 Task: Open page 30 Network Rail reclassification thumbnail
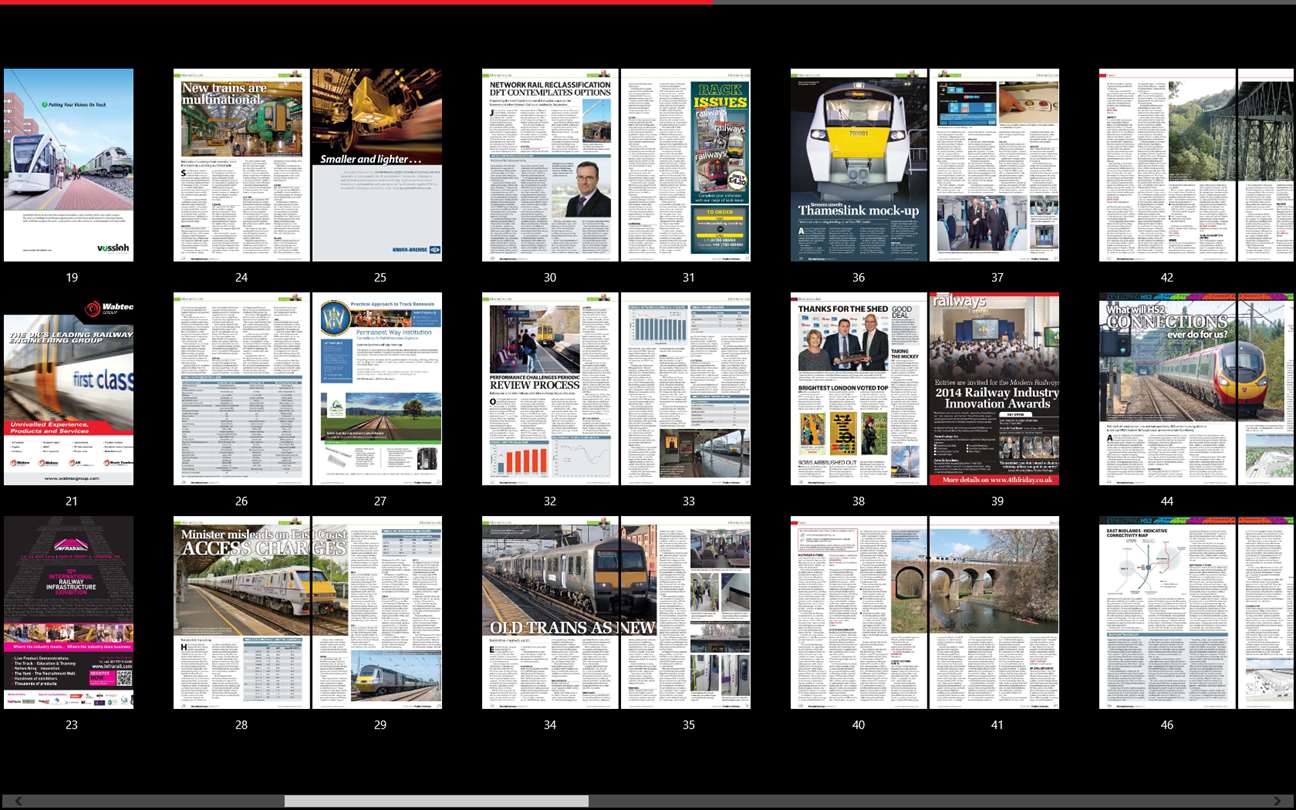tap(551, 165)
